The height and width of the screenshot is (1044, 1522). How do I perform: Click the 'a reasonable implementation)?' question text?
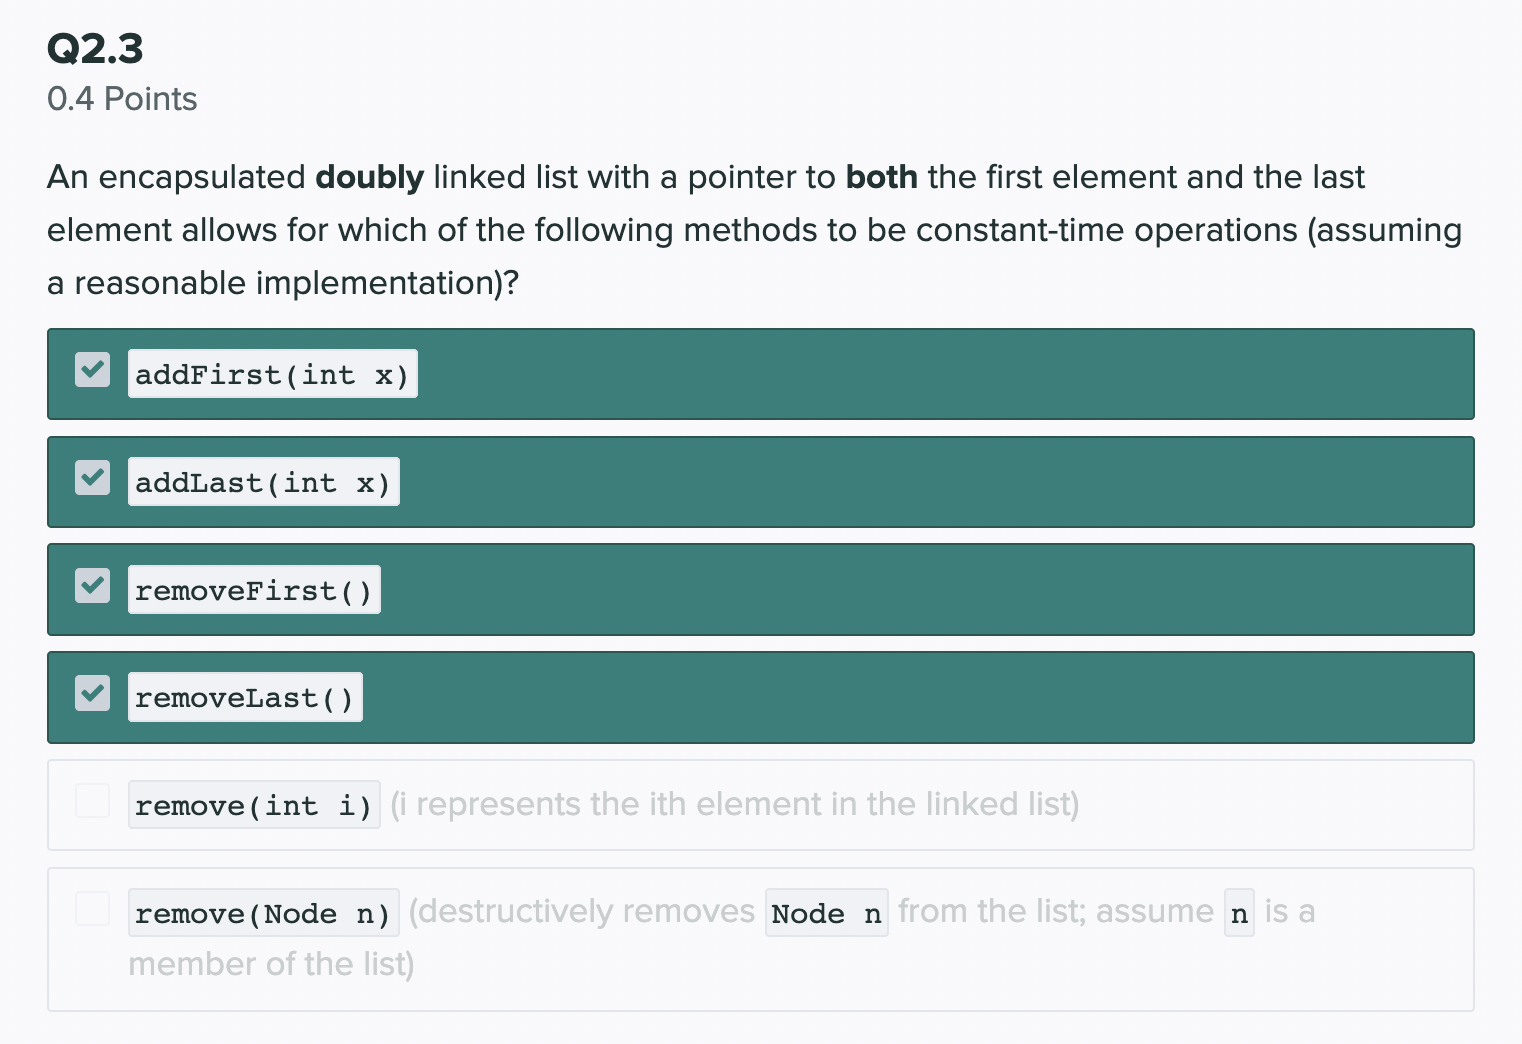[x=283, y=283]
